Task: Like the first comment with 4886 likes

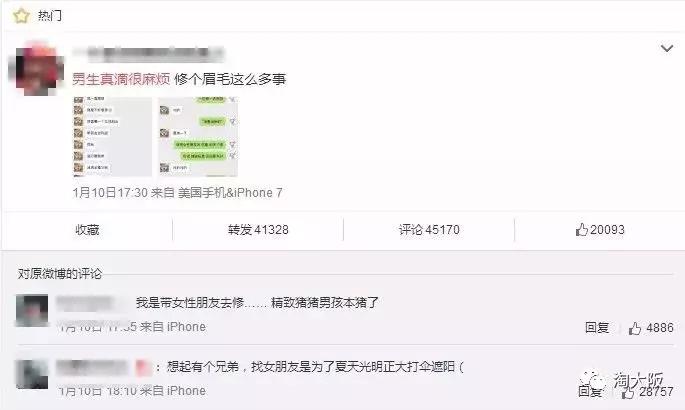Action: (651, 328)
